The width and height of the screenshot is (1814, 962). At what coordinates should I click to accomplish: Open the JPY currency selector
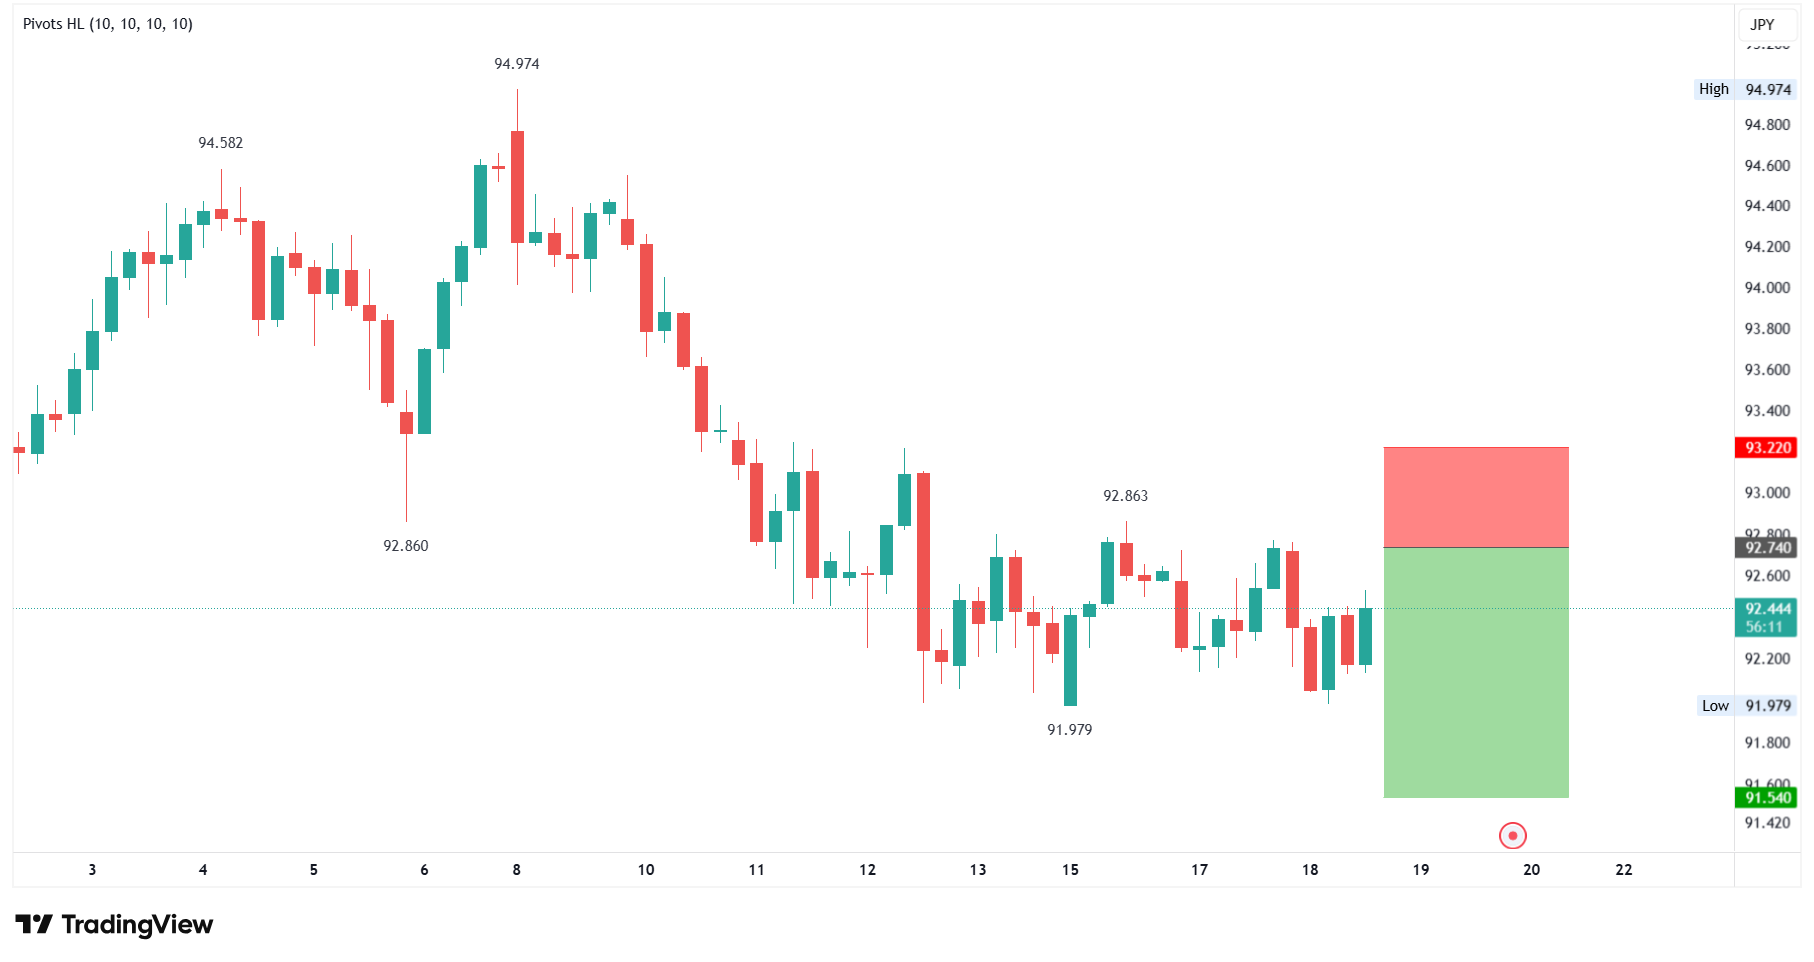pos(1762,24)
